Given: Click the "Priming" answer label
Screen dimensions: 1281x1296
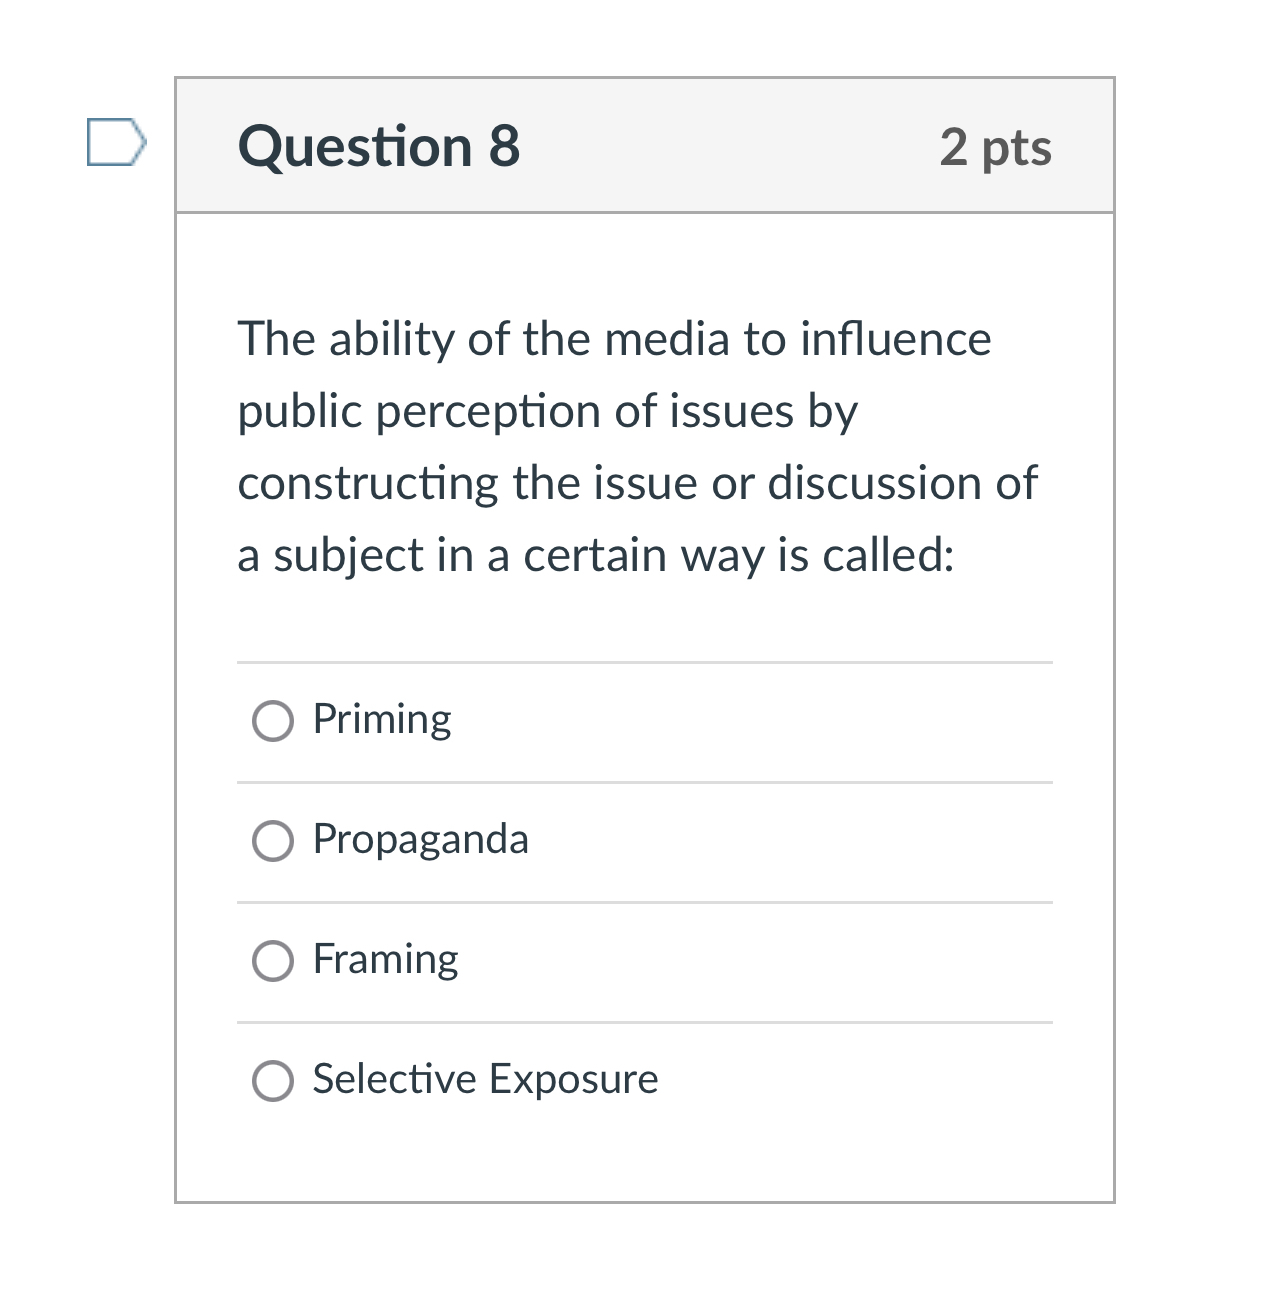Looking at the screenshot, I should click(382, 720).
